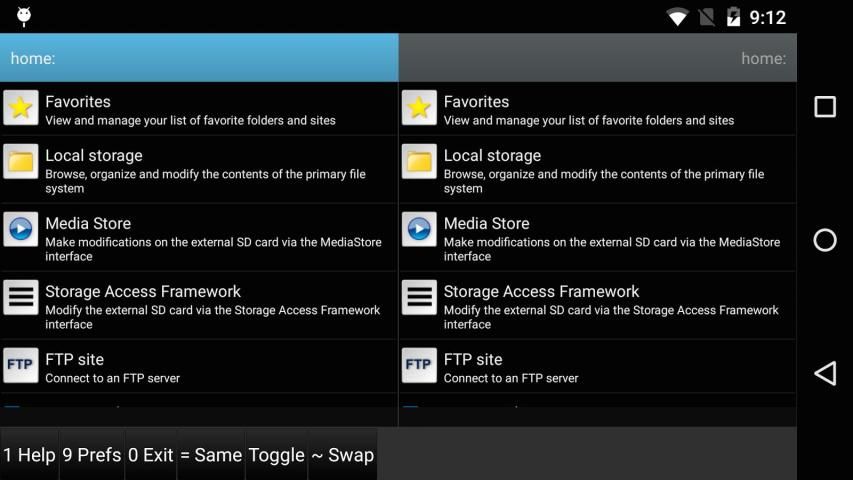This screenshot has width=853, height=480.
Task: Click the FTP site icon in left pane
Action: 21,366
